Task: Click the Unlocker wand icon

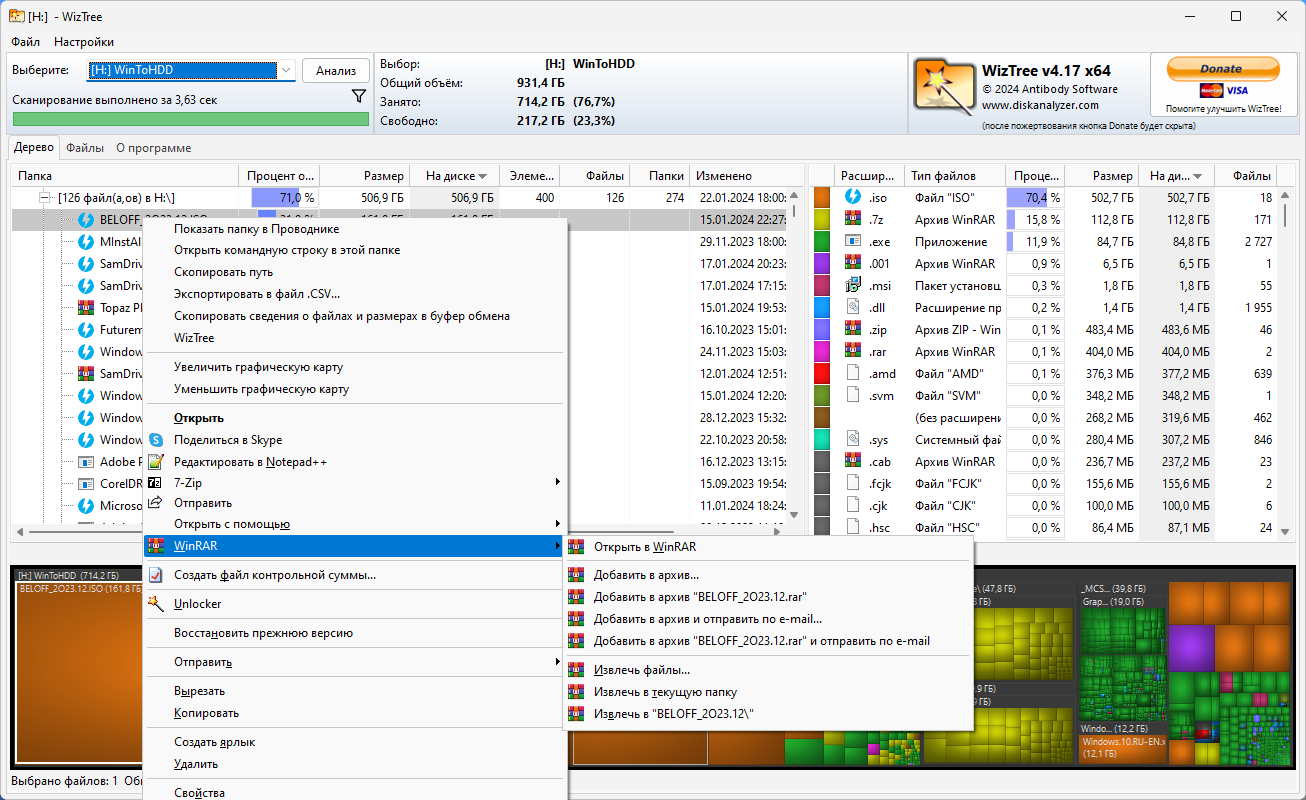Action: point(155,604)
